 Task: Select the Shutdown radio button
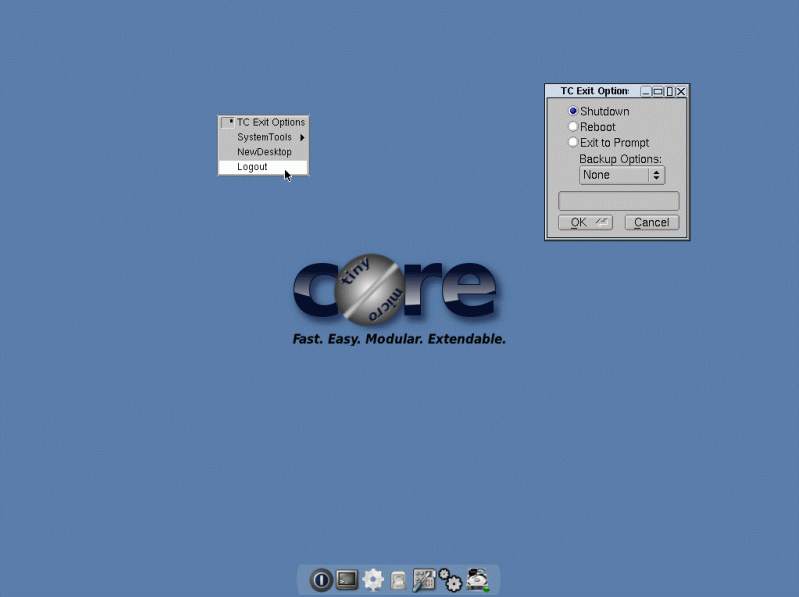tap(573, 111)
